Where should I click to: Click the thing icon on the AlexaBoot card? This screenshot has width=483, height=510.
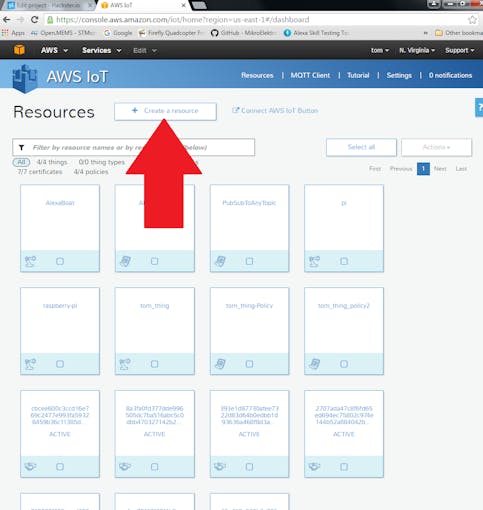tap(30, 261)
